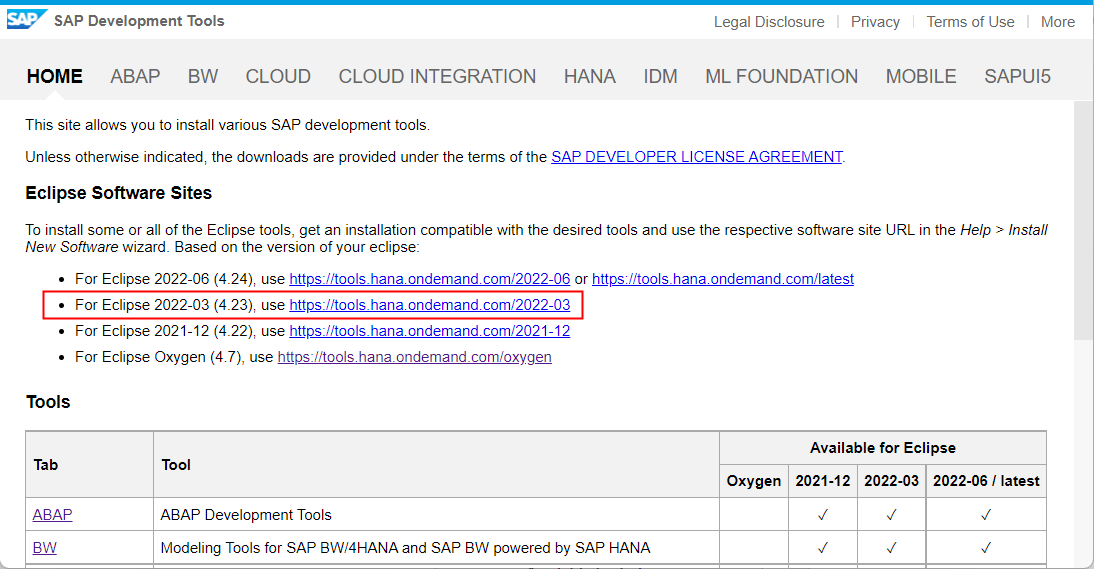This screenshot has height=570, width=1094.
Task: Open SAP DEVELOPER LICENSE AGREEMENT link
Action: pyautogui.click(x=696, y=157)
